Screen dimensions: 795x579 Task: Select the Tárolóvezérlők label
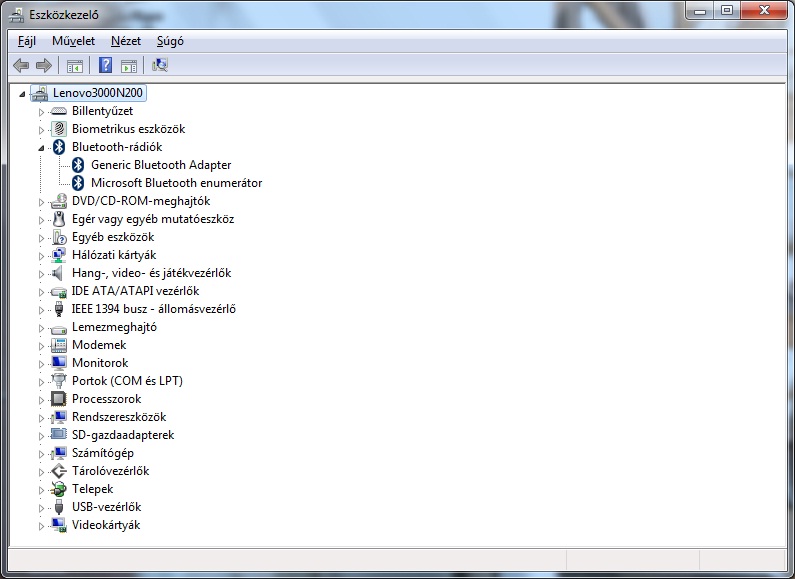coord(111,471)
